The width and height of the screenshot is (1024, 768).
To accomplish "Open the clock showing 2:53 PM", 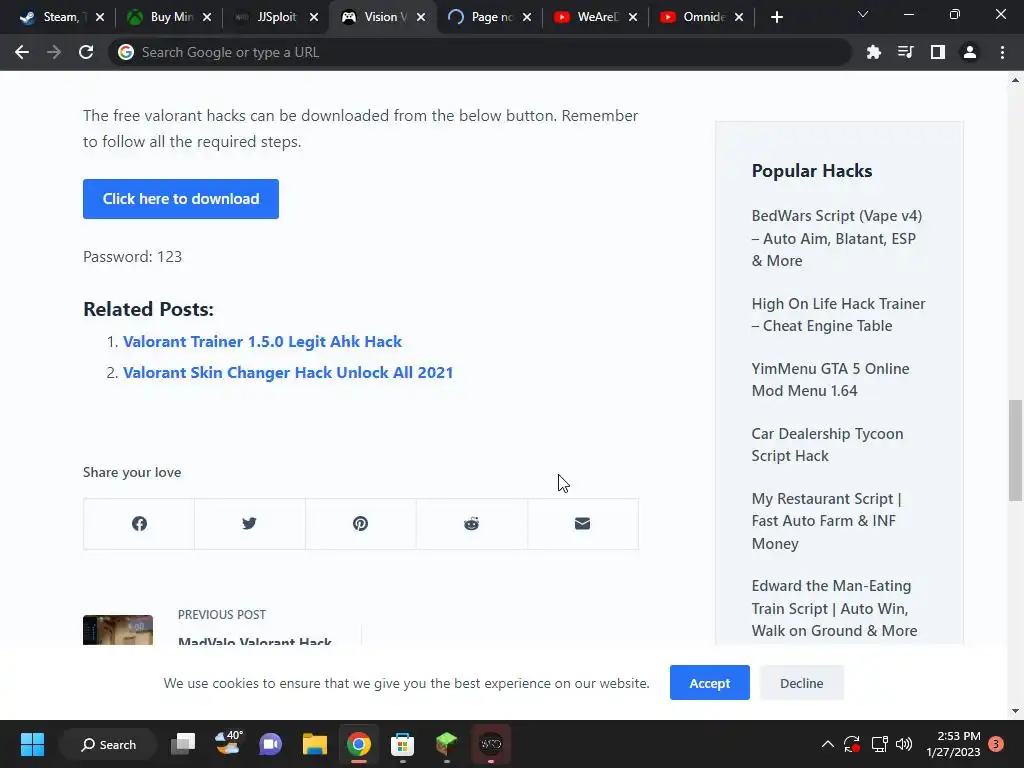I will pos(953,744).
